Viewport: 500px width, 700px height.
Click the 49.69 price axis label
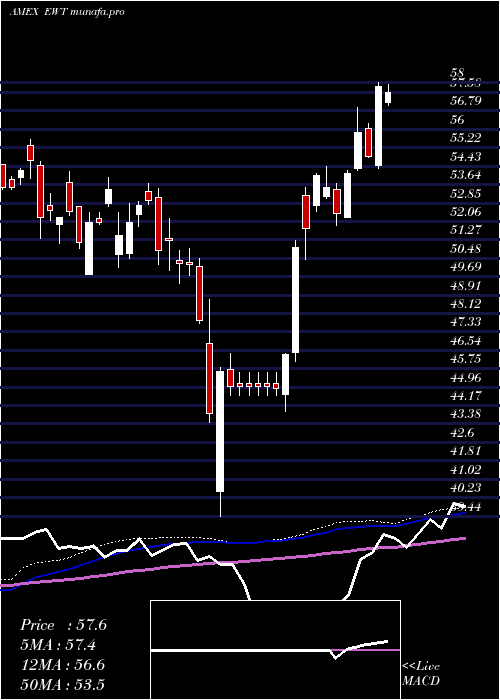466,267
